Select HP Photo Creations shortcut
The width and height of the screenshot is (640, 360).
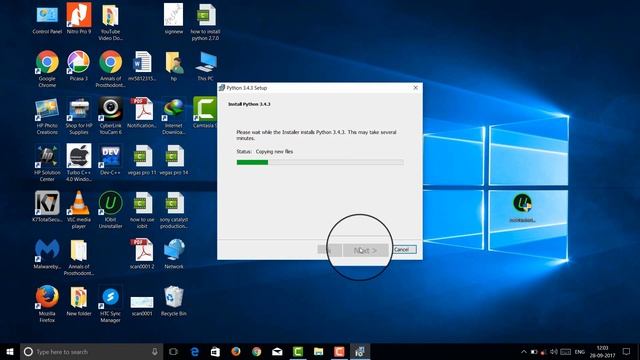pyautogui.click(x=47, y=116)
